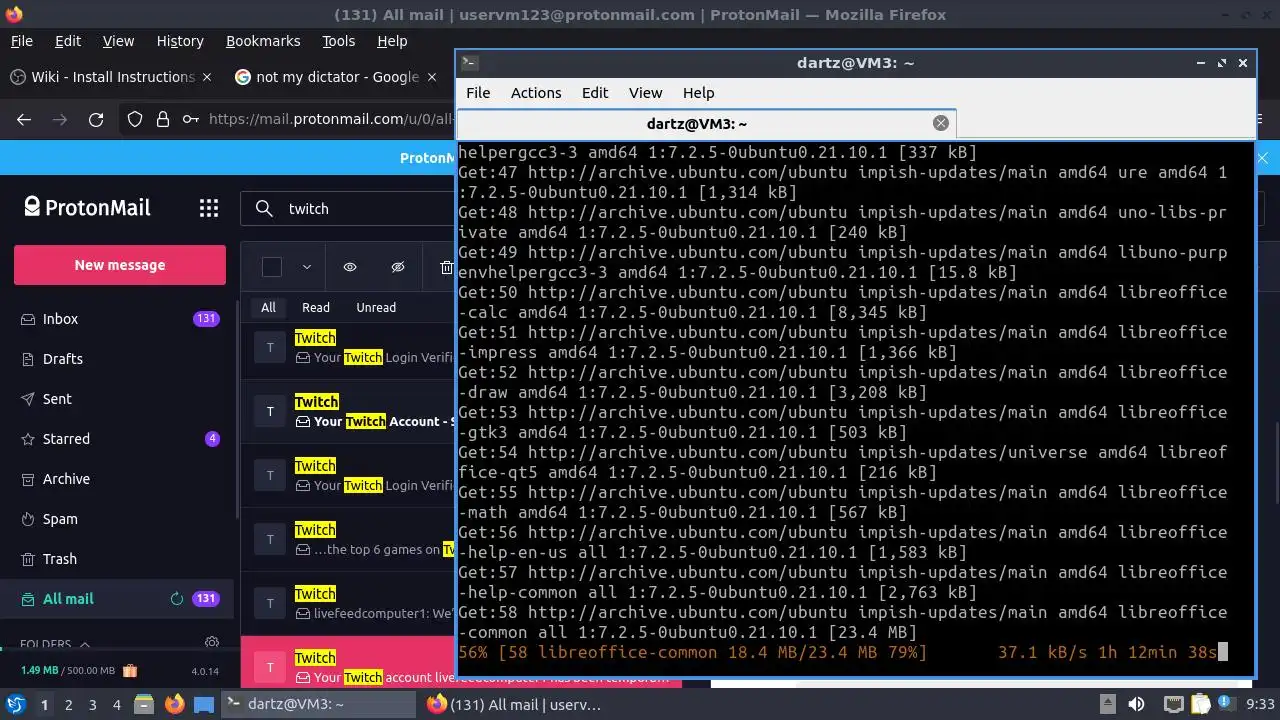Image resolution: width=1280 pixels, height=720 pixels.
Task: Click the gift box upgrade icon
Action: [x=130, y=671]
